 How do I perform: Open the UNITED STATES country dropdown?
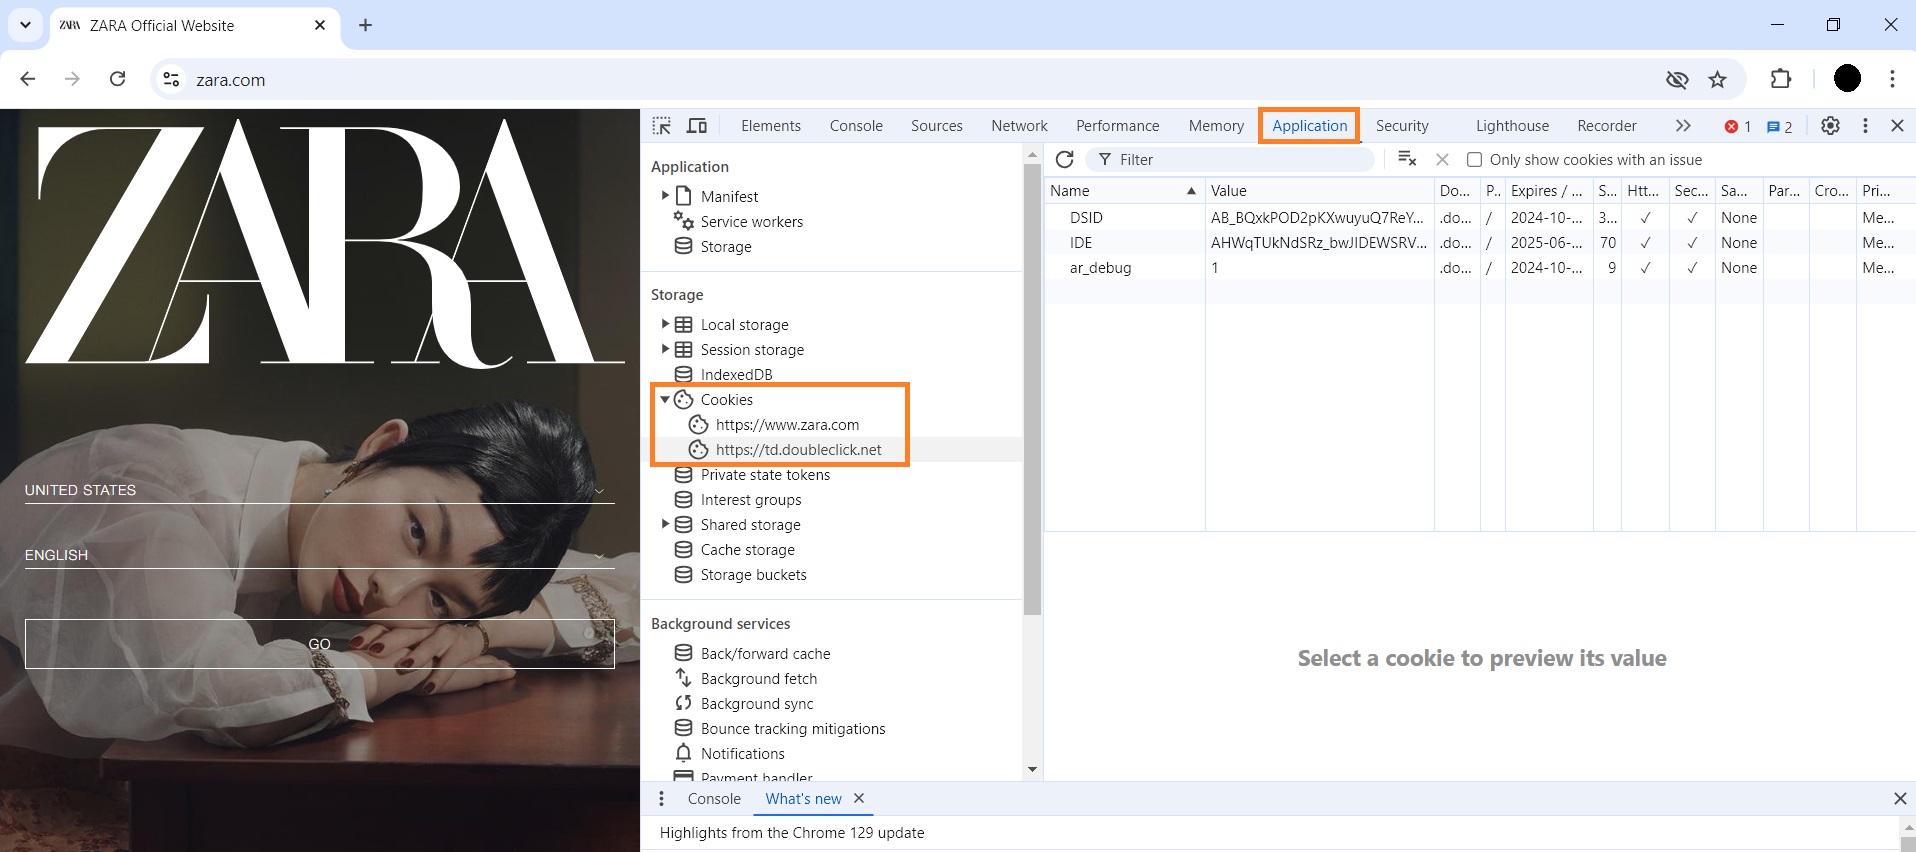[x=318, y=490]
